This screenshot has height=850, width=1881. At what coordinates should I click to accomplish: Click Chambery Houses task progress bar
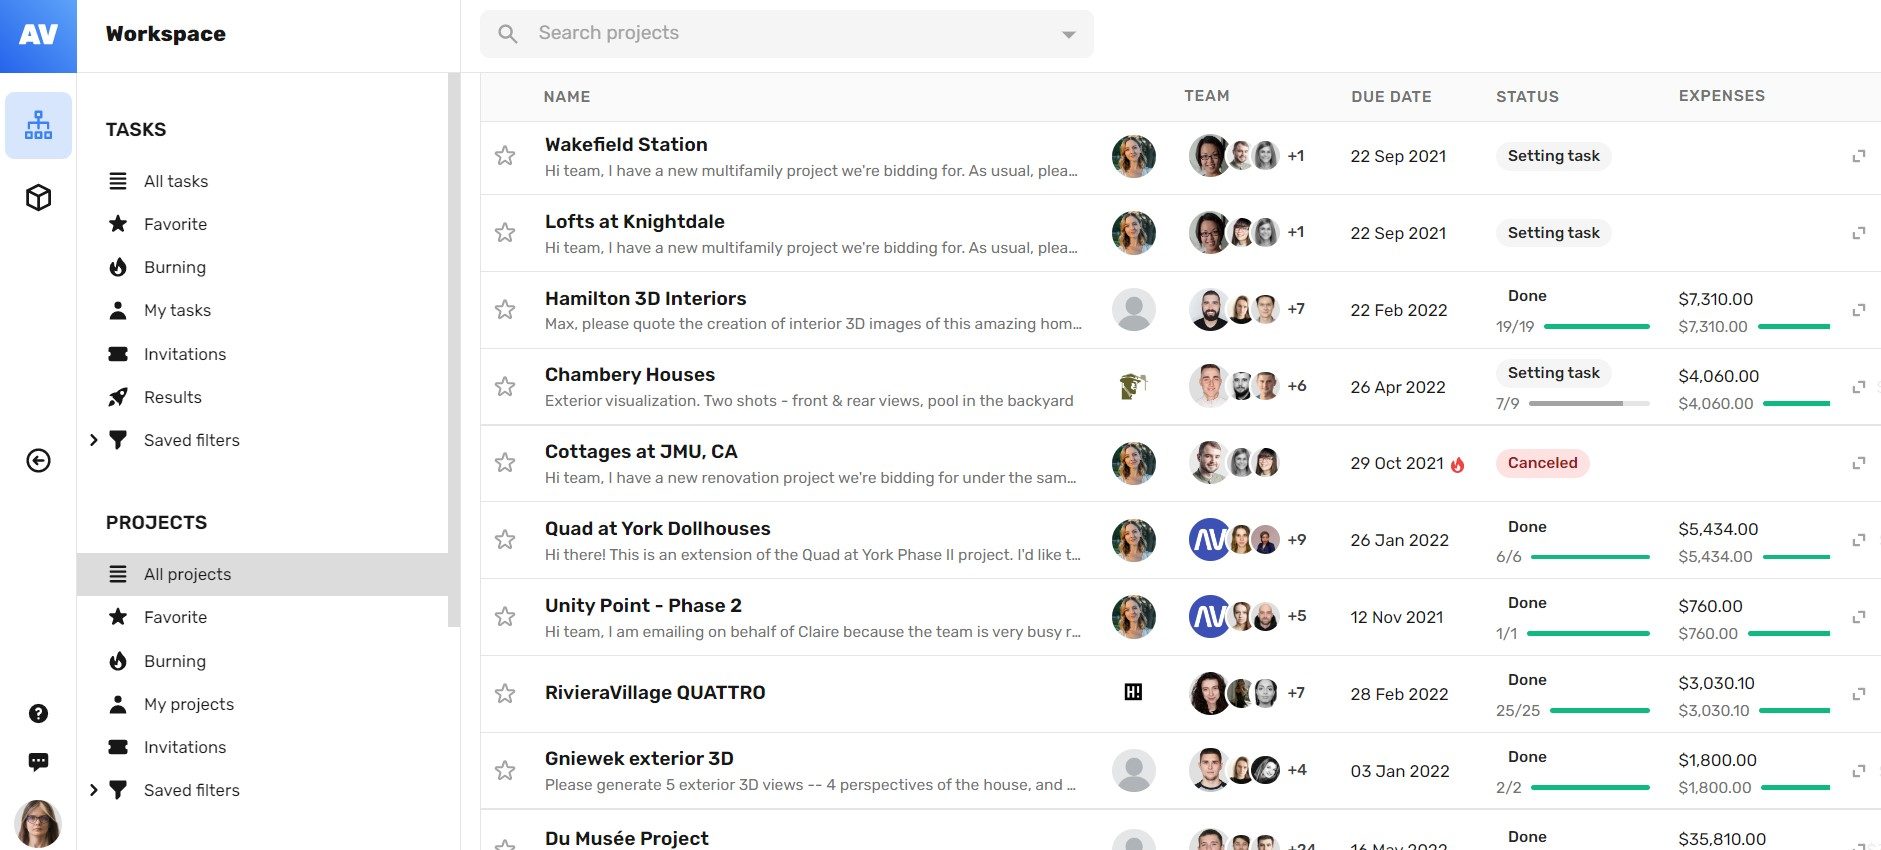(x=1589, y=403)
